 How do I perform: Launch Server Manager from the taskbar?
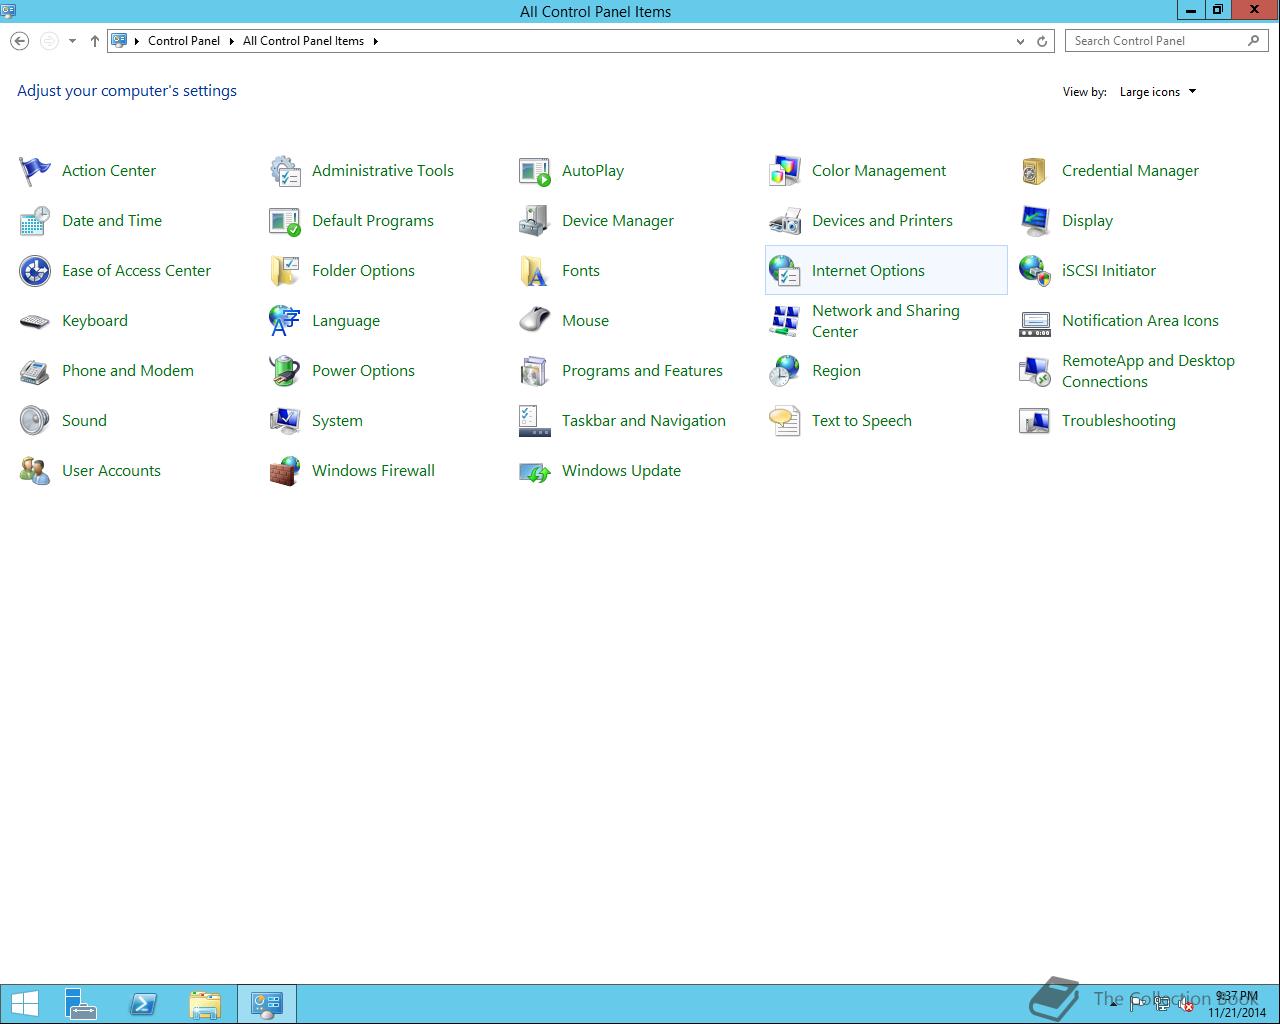(x=81, y=1004)
